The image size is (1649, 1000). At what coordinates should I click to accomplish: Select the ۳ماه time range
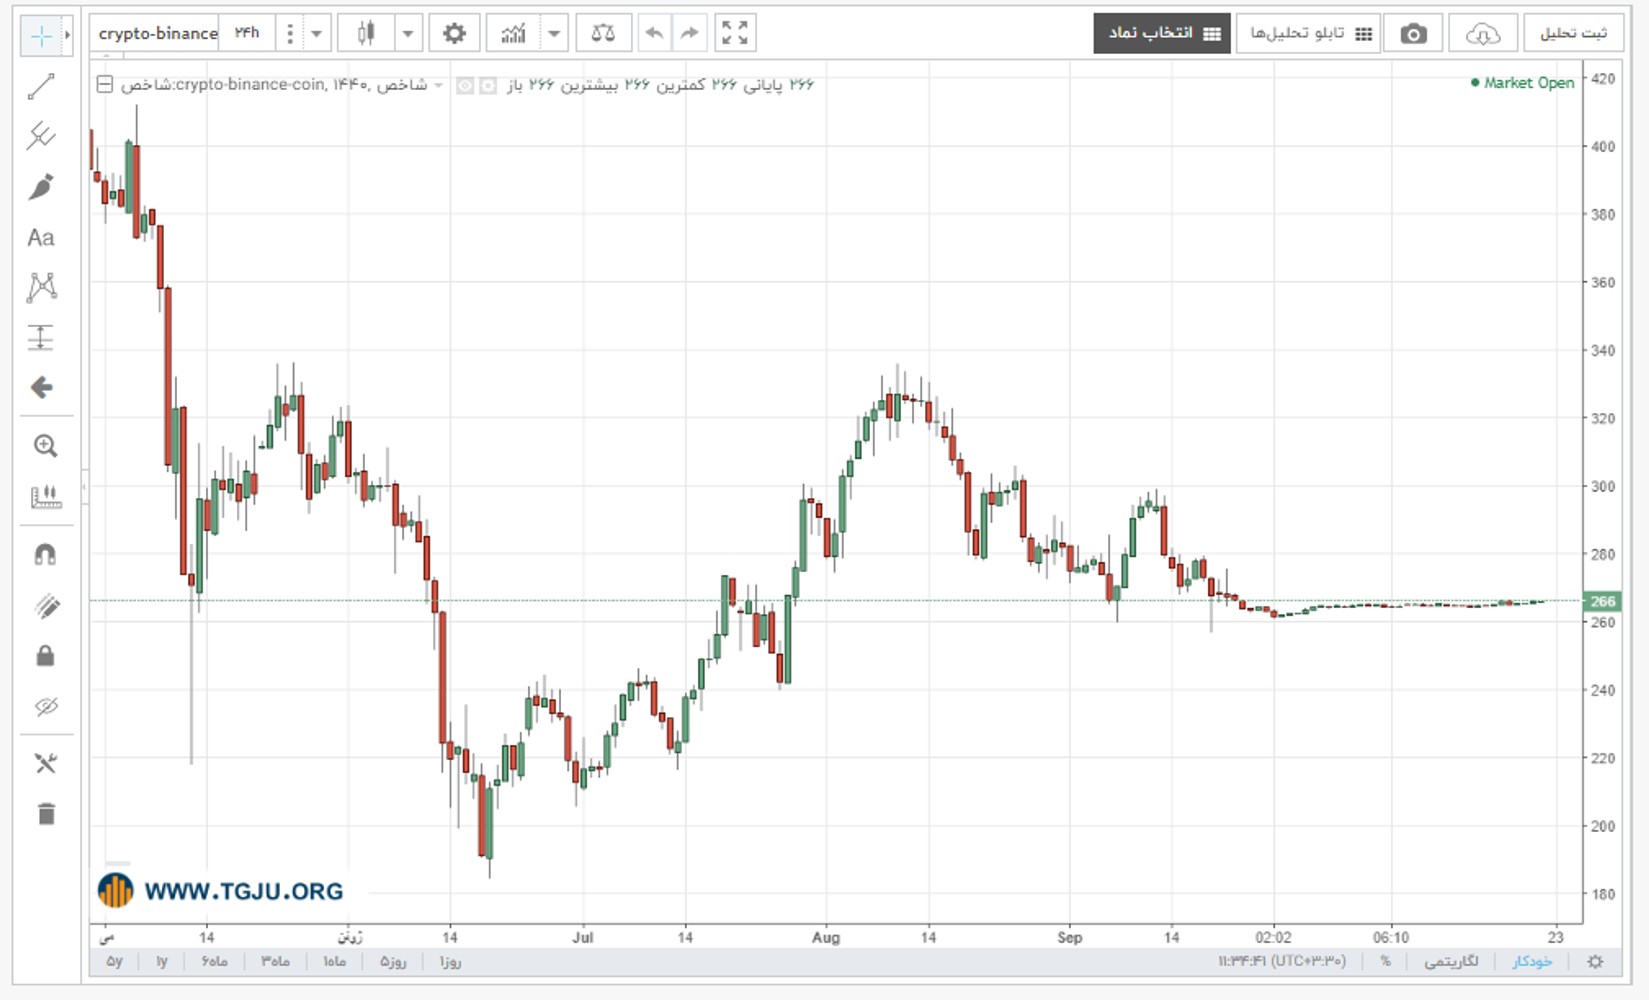(276, 961)
